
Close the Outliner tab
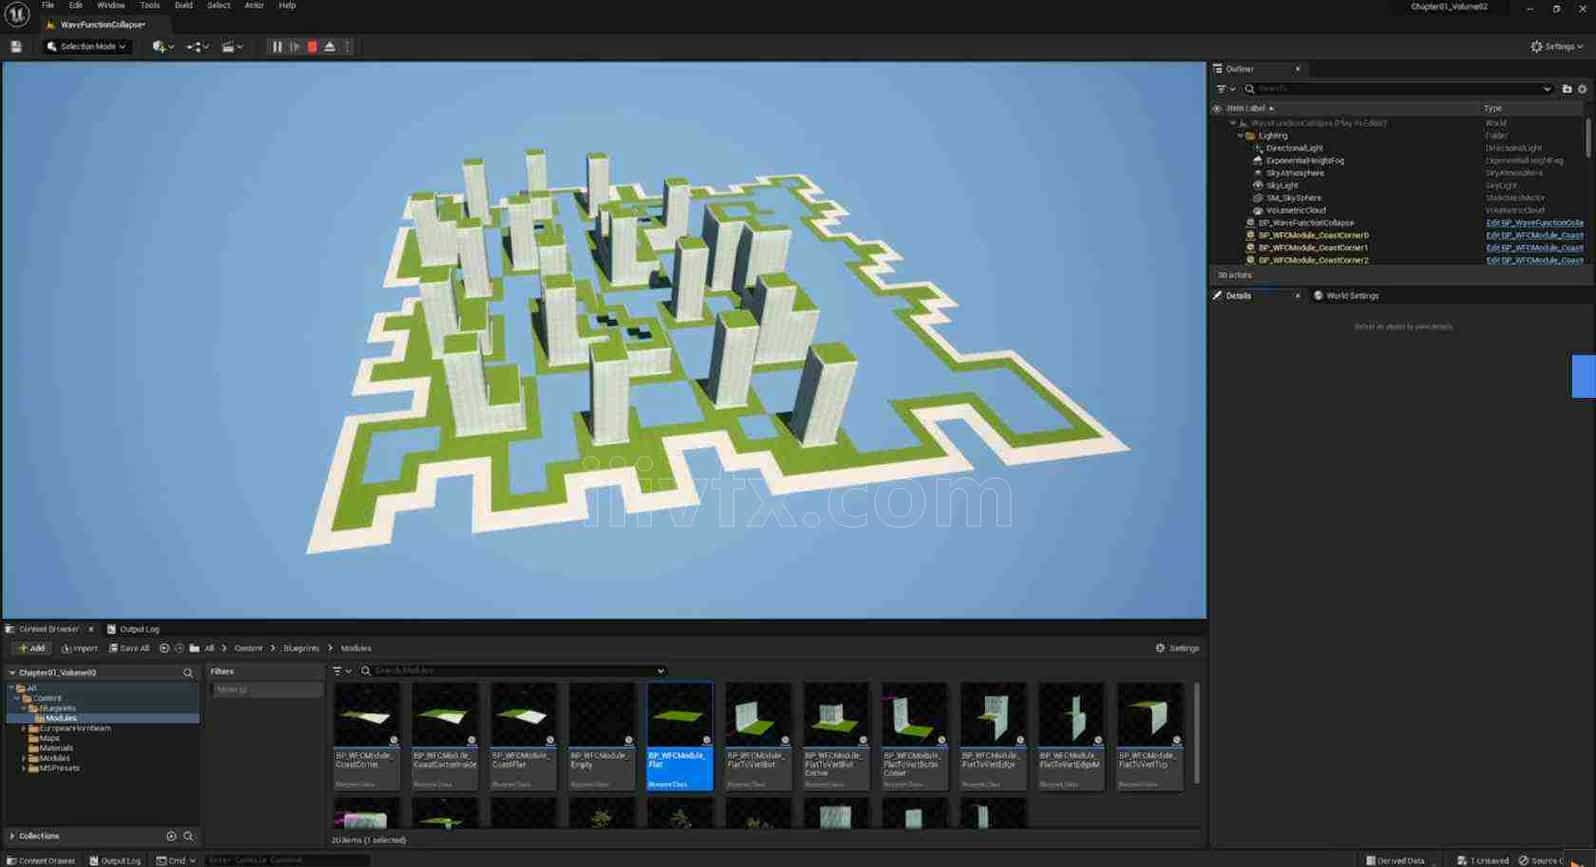(1298, 69)
